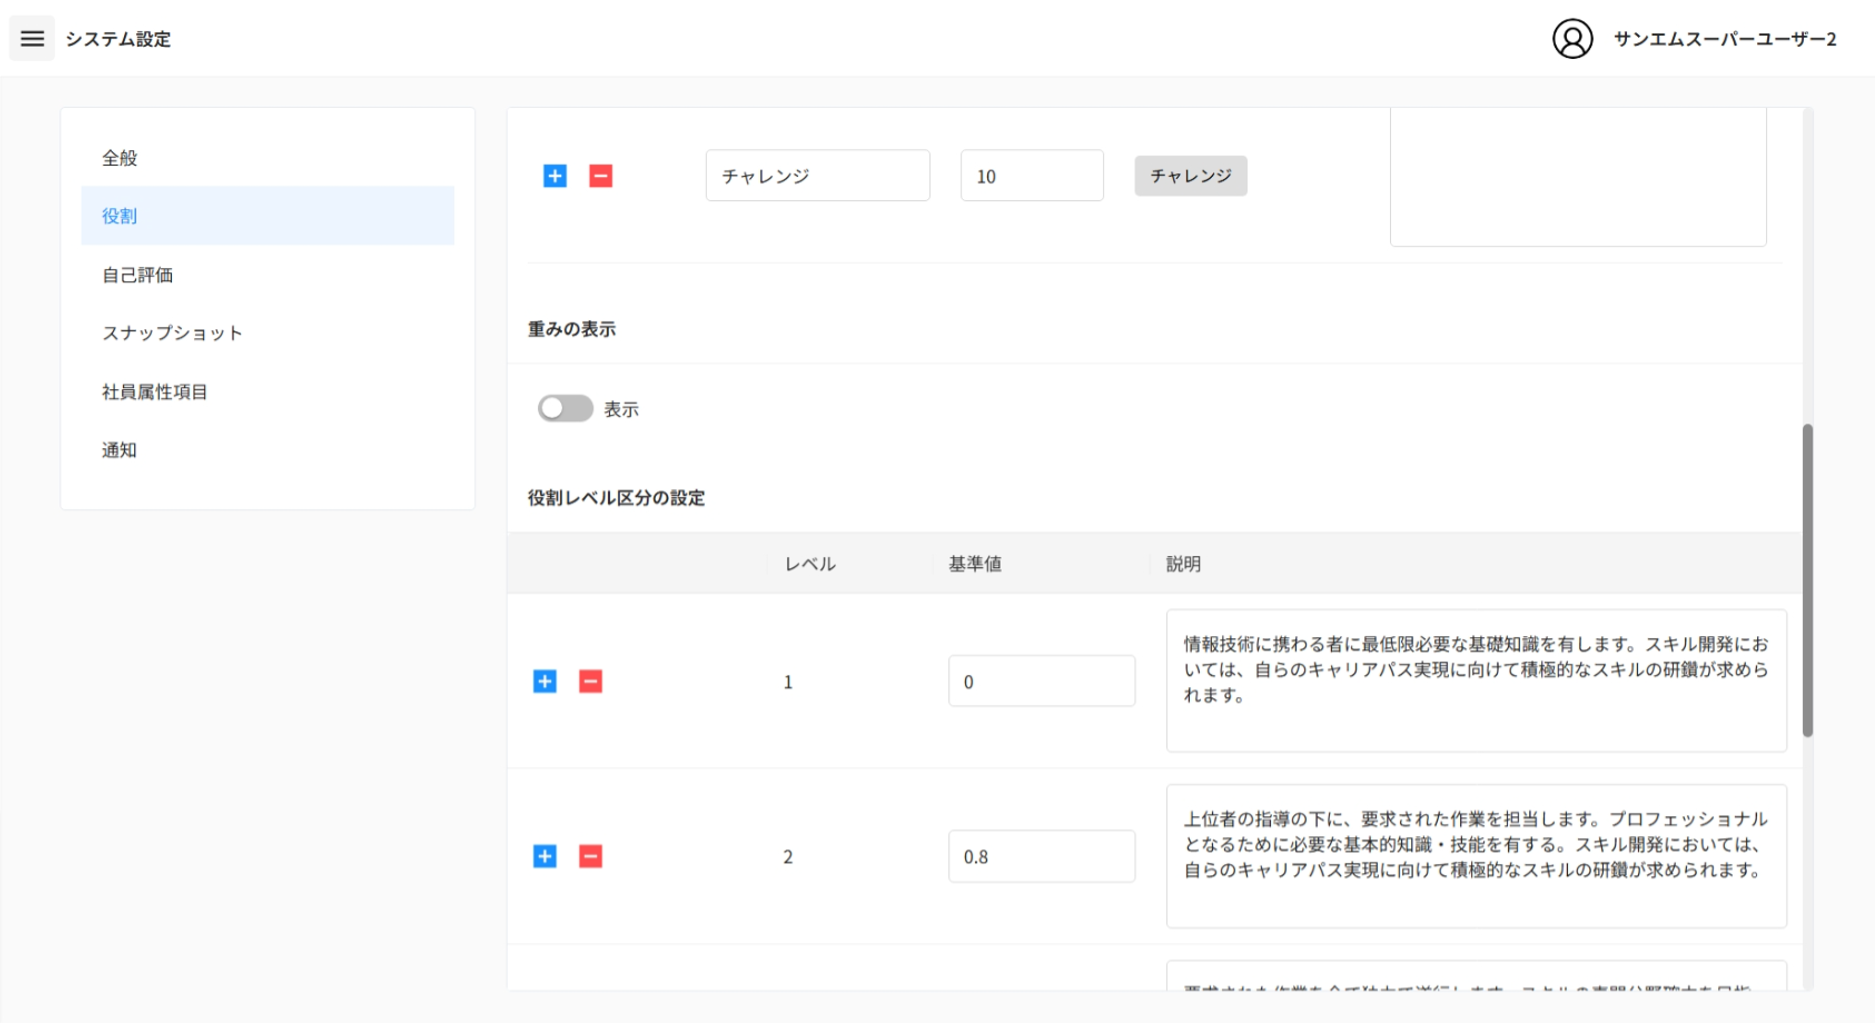Delete the level 1 row
This screenshot has width=1875, height=1023.
(591, 682)
